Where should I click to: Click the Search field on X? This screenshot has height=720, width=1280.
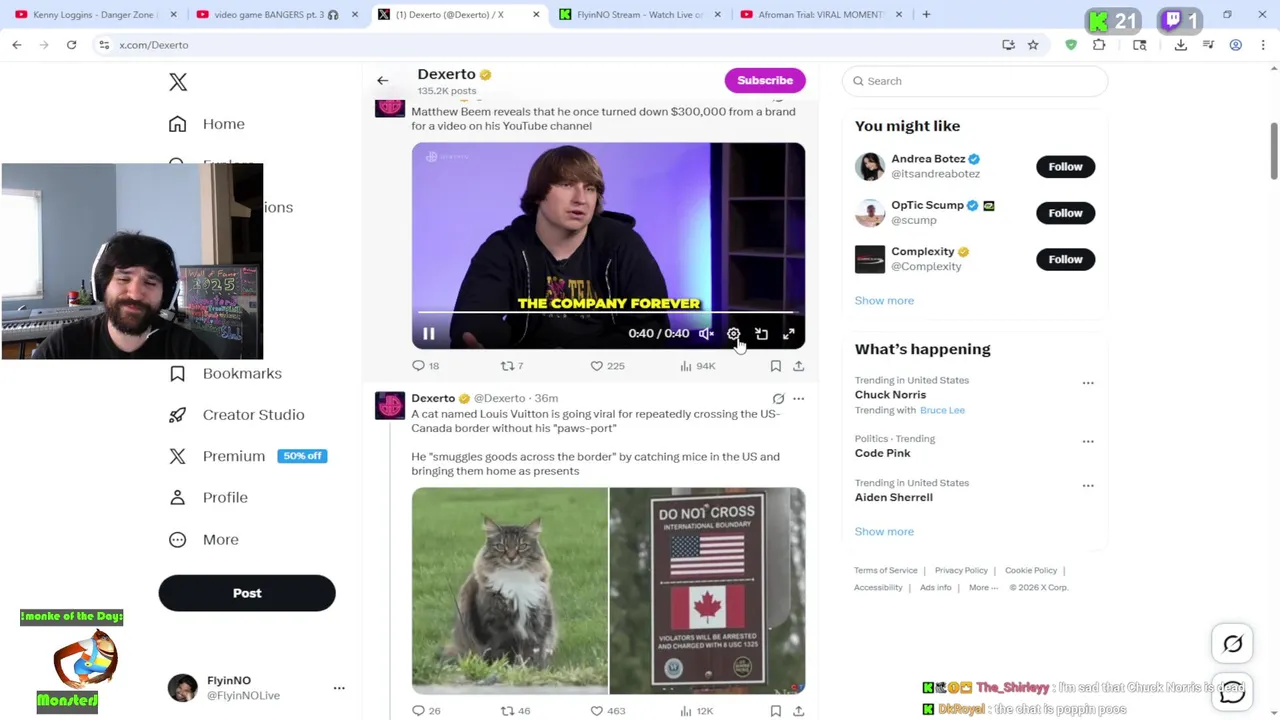pos(975,81)
